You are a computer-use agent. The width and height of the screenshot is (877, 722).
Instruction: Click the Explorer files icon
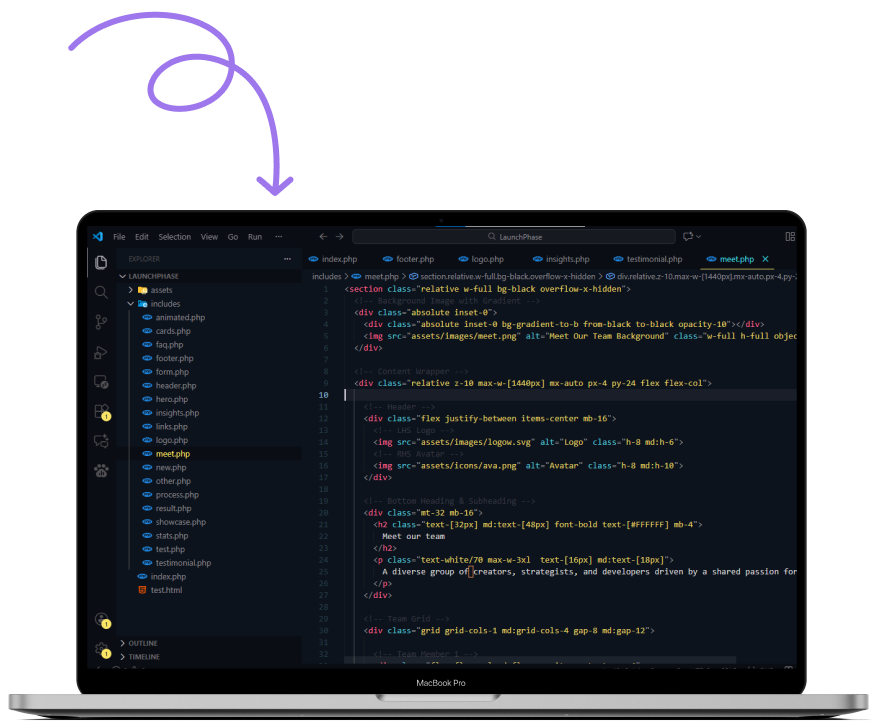coord(101,262)
